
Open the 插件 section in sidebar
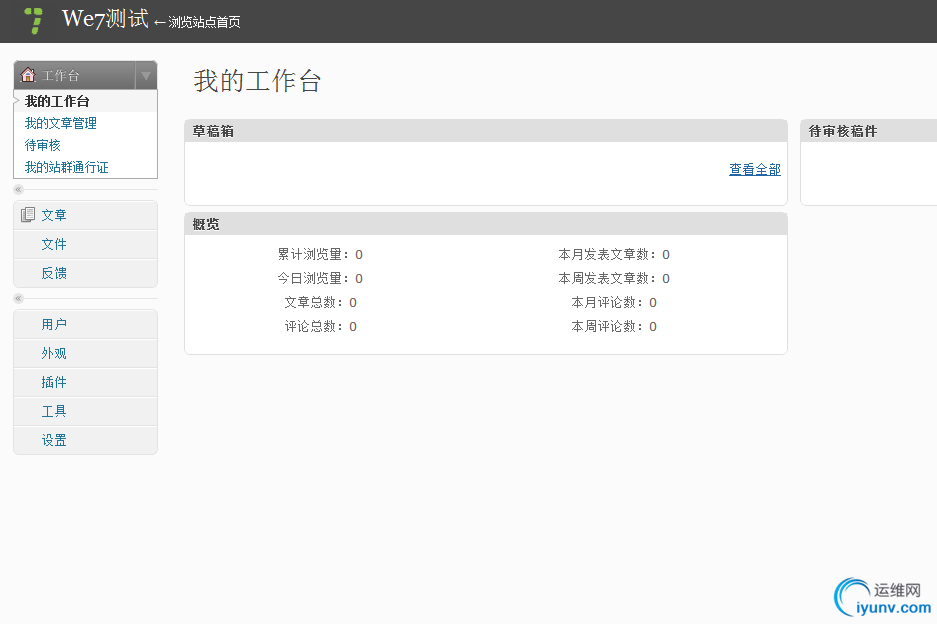(54, 382)
